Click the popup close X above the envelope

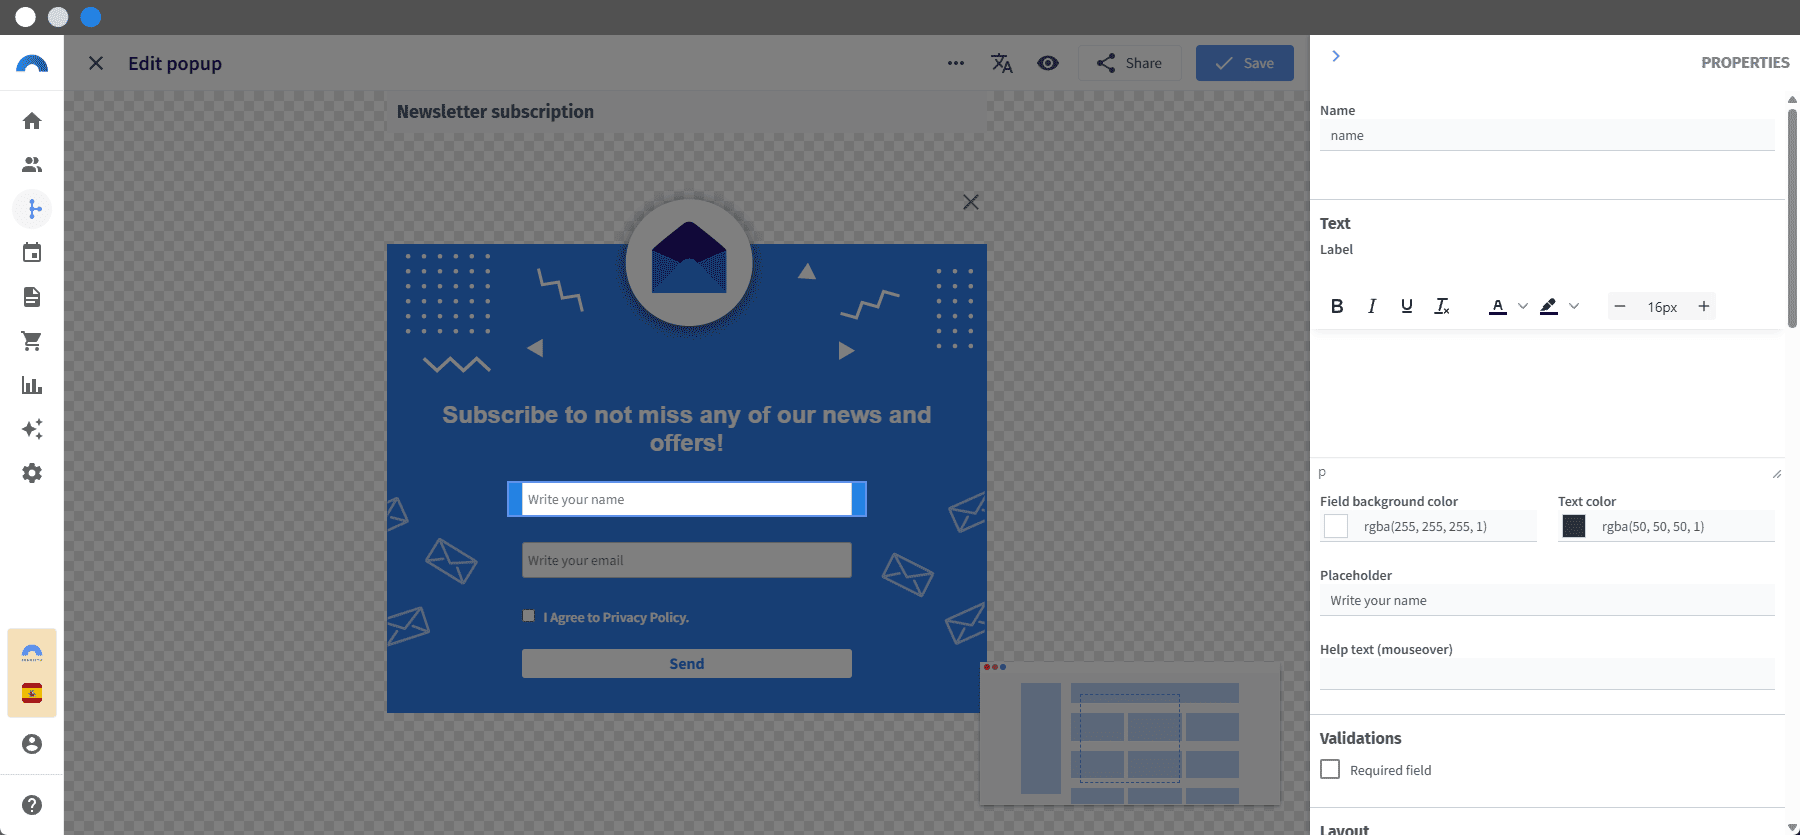point(970,202)
